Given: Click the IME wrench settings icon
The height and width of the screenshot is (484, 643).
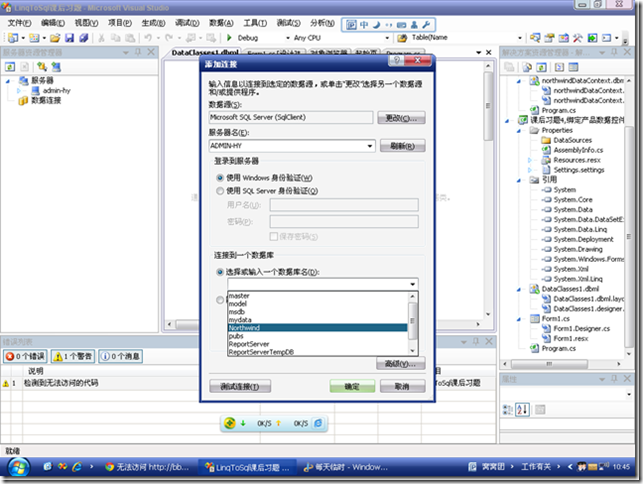Looking at the screenshot, I should coord(426,25).
